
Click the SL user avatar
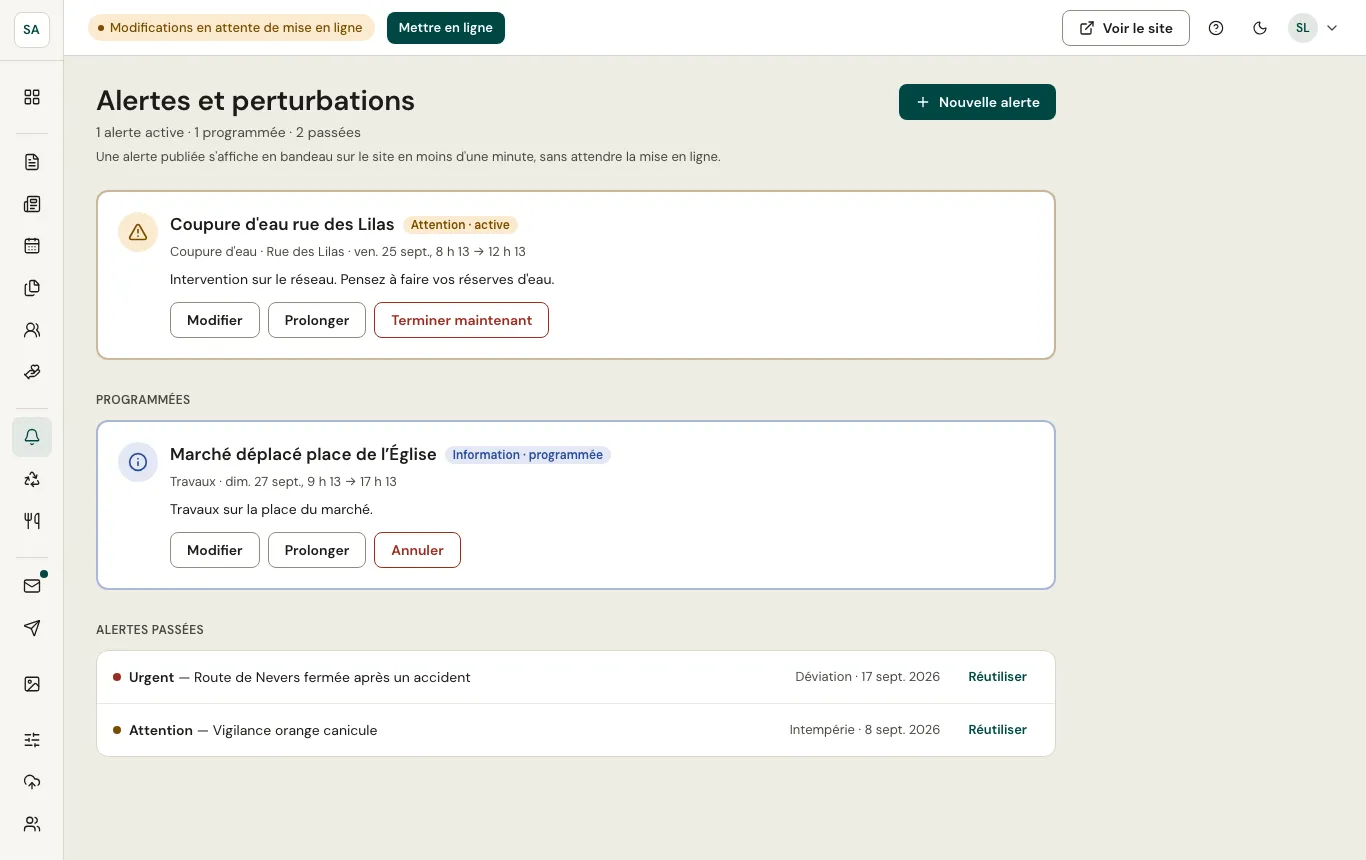(1303, 28)
